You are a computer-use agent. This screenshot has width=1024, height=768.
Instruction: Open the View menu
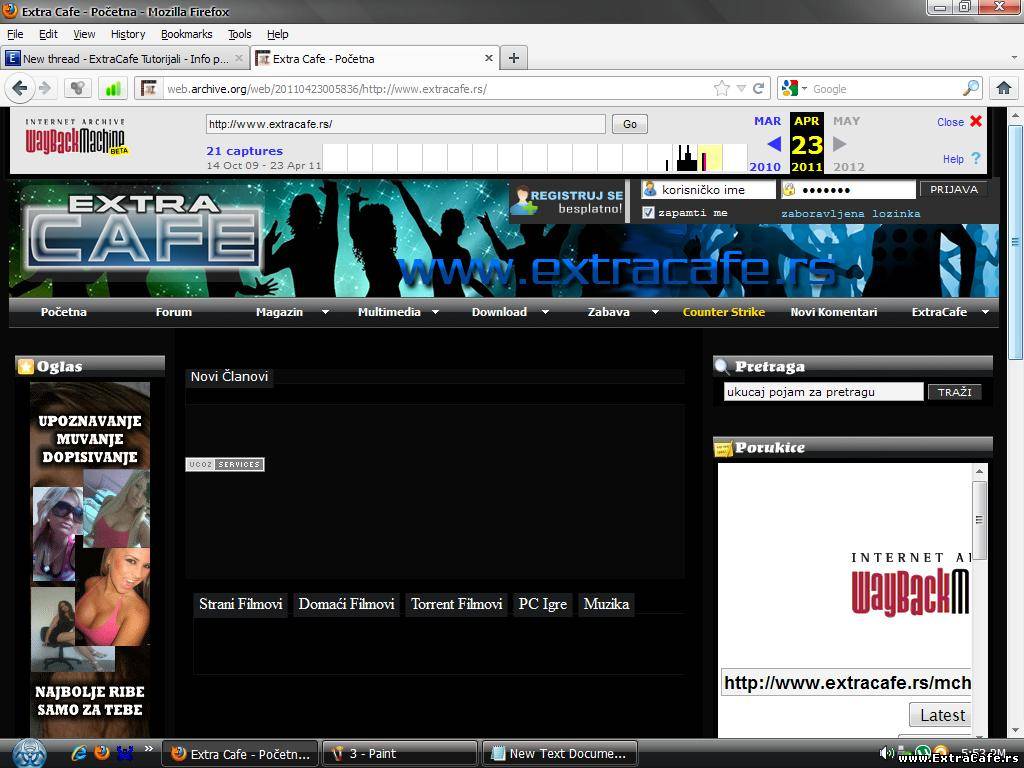(84, 34)
